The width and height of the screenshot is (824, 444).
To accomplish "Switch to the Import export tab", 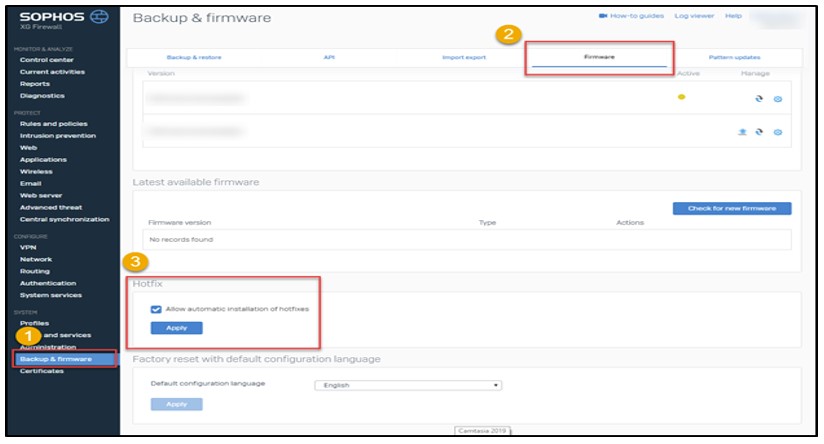I will [x=464, y=57].
